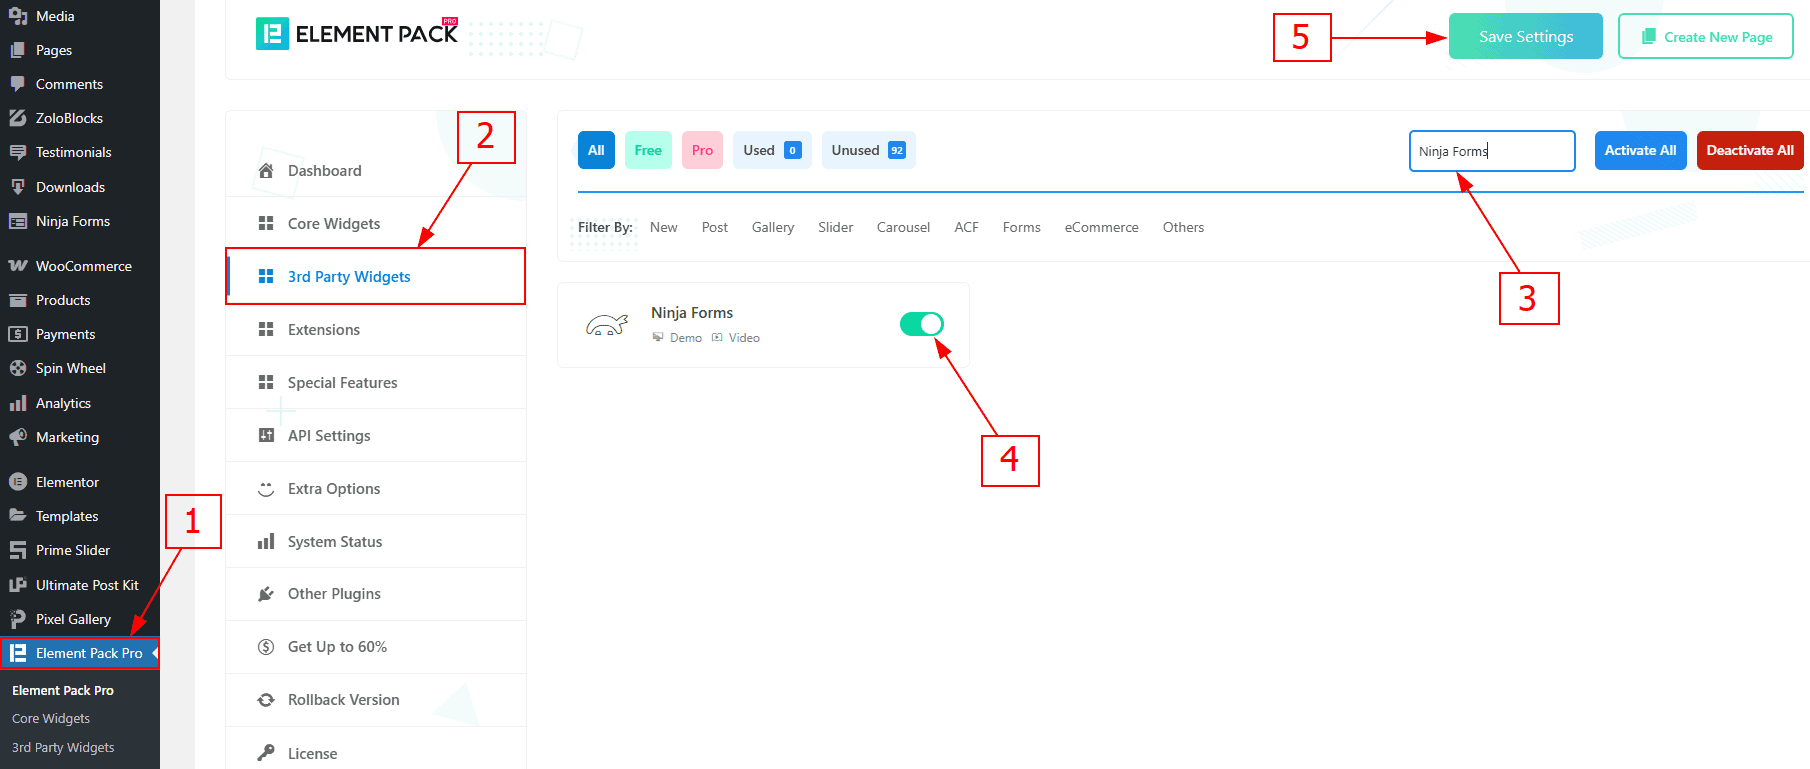The height and width of the screenshot is (769, 1810).
Task: Click the Elementor circle icon
Action: tap(18, 482)
